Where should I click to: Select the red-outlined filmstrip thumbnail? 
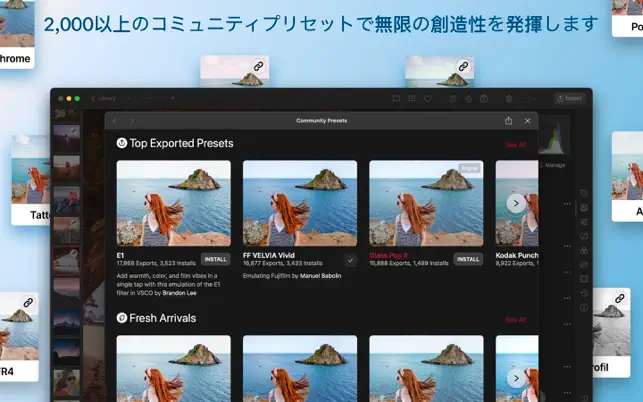(66, 260)
